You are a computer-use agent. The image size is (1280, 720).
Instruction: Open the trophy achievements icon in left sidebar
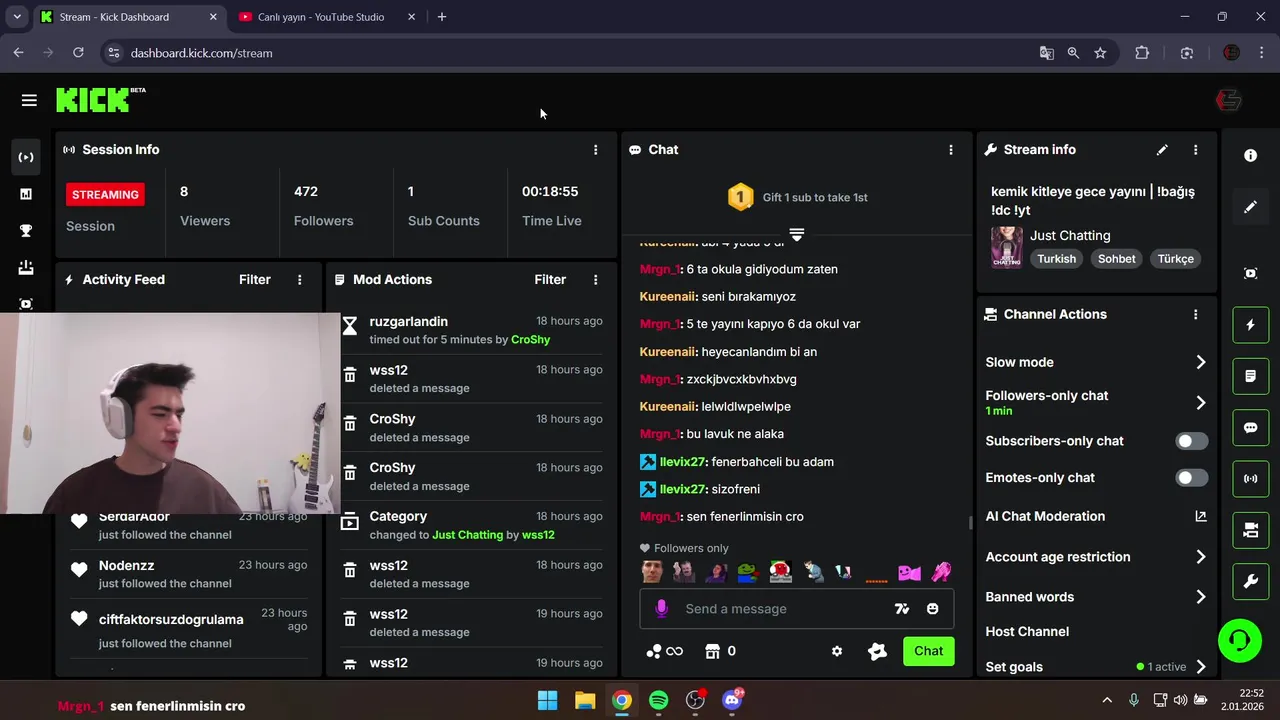(x=26, y=231)
